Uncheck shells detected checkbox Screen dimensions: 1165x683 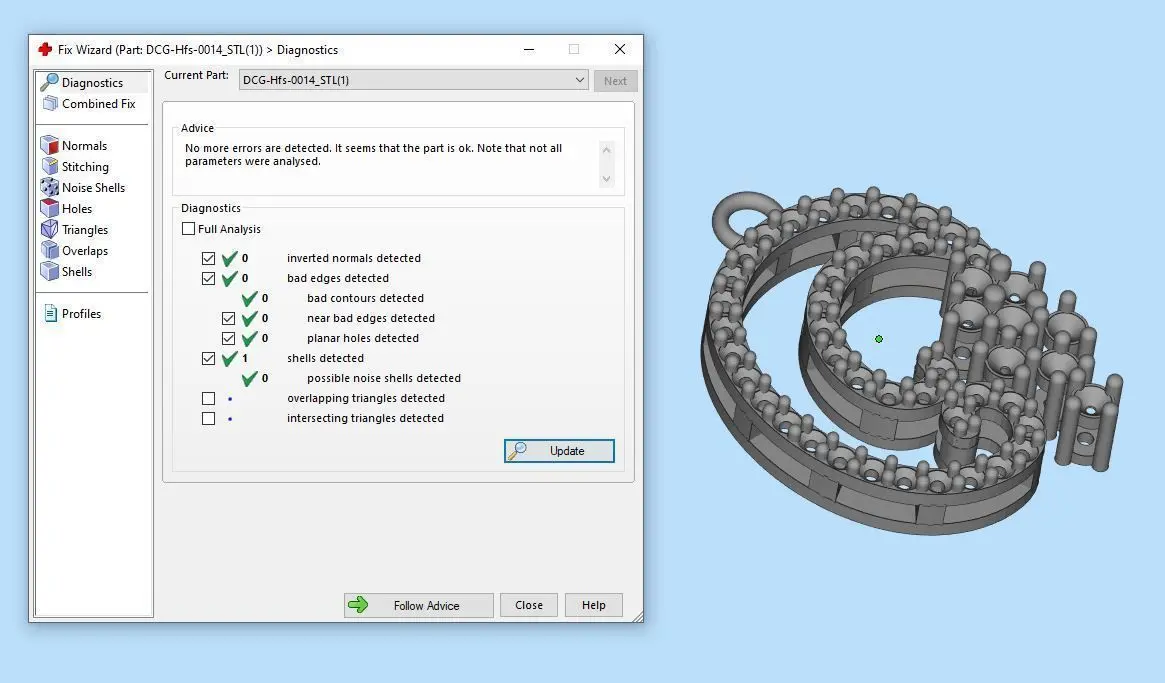coord(209,359)
